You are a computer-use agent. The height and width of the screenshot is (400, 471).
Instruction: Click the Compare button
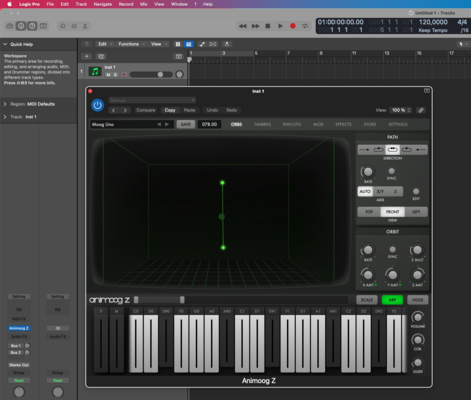[146, 110]
